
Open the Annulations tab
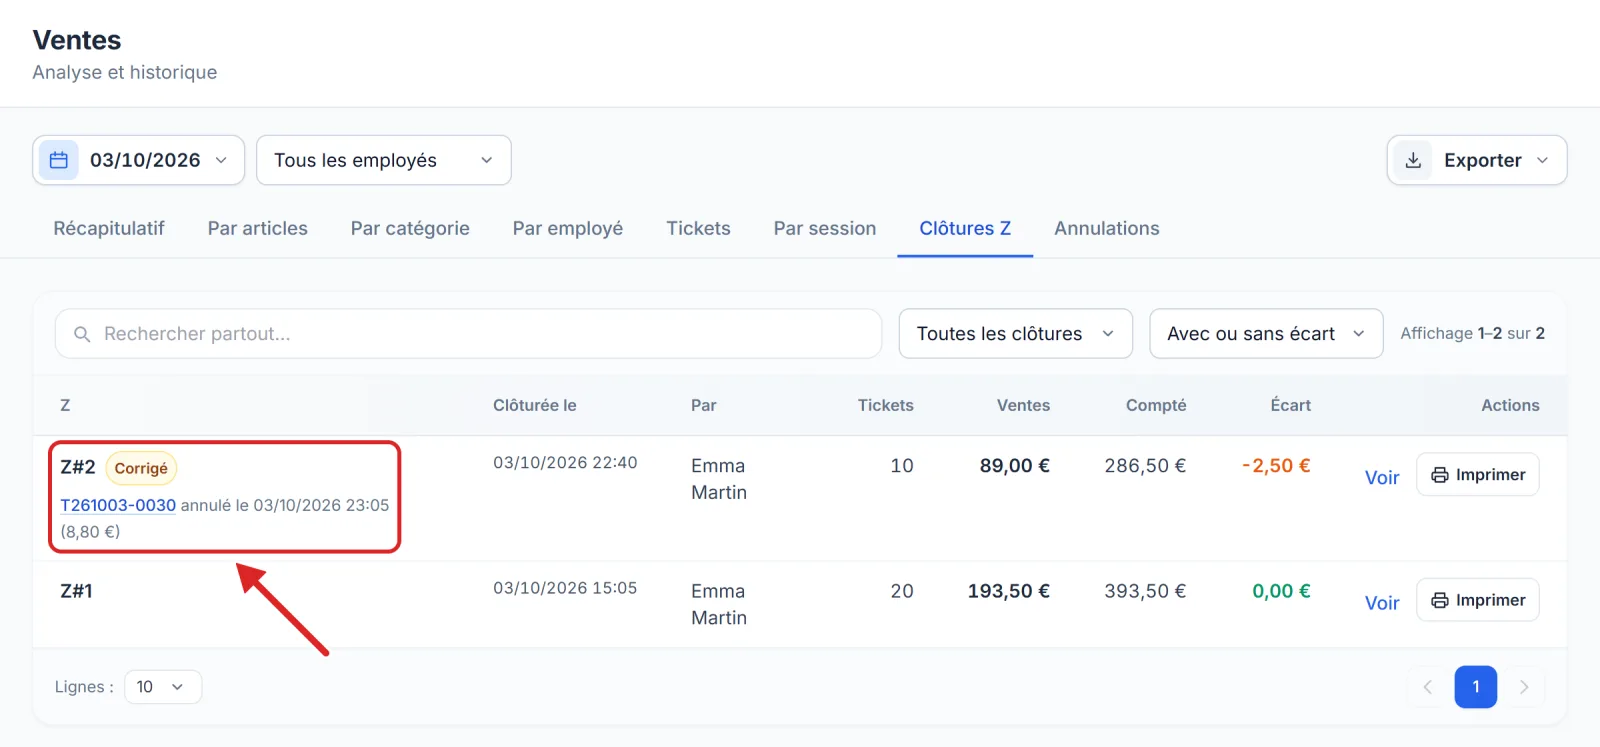coord(1107,228)
